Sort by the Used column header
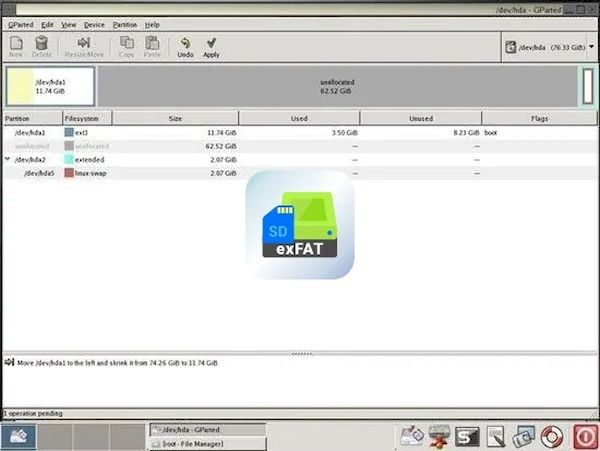 [x=299, y=119]
